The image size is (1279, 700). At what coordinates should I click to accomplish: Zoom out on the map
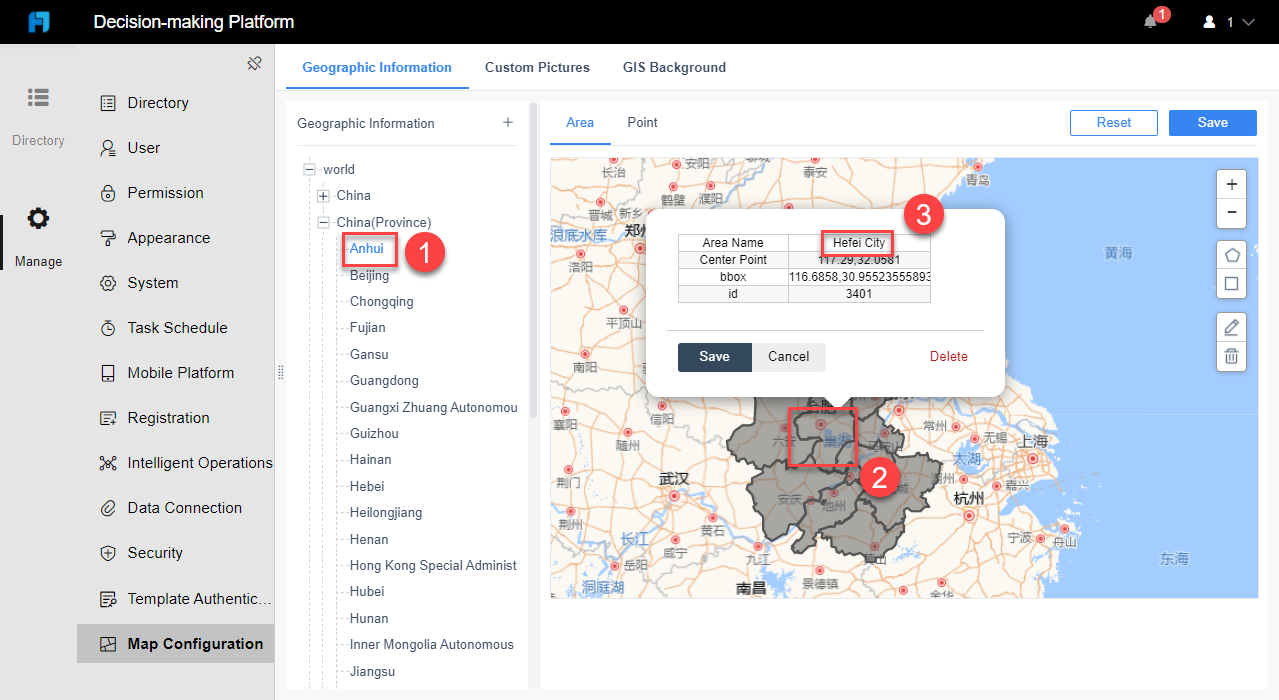tap(1231, 212)
